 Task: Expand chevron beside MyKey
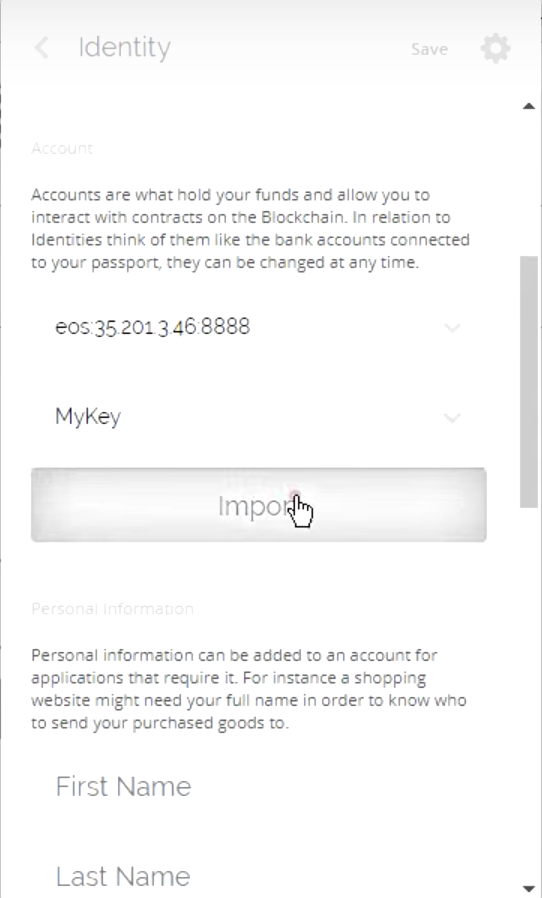pyautogui.click(x=452, y=418)
